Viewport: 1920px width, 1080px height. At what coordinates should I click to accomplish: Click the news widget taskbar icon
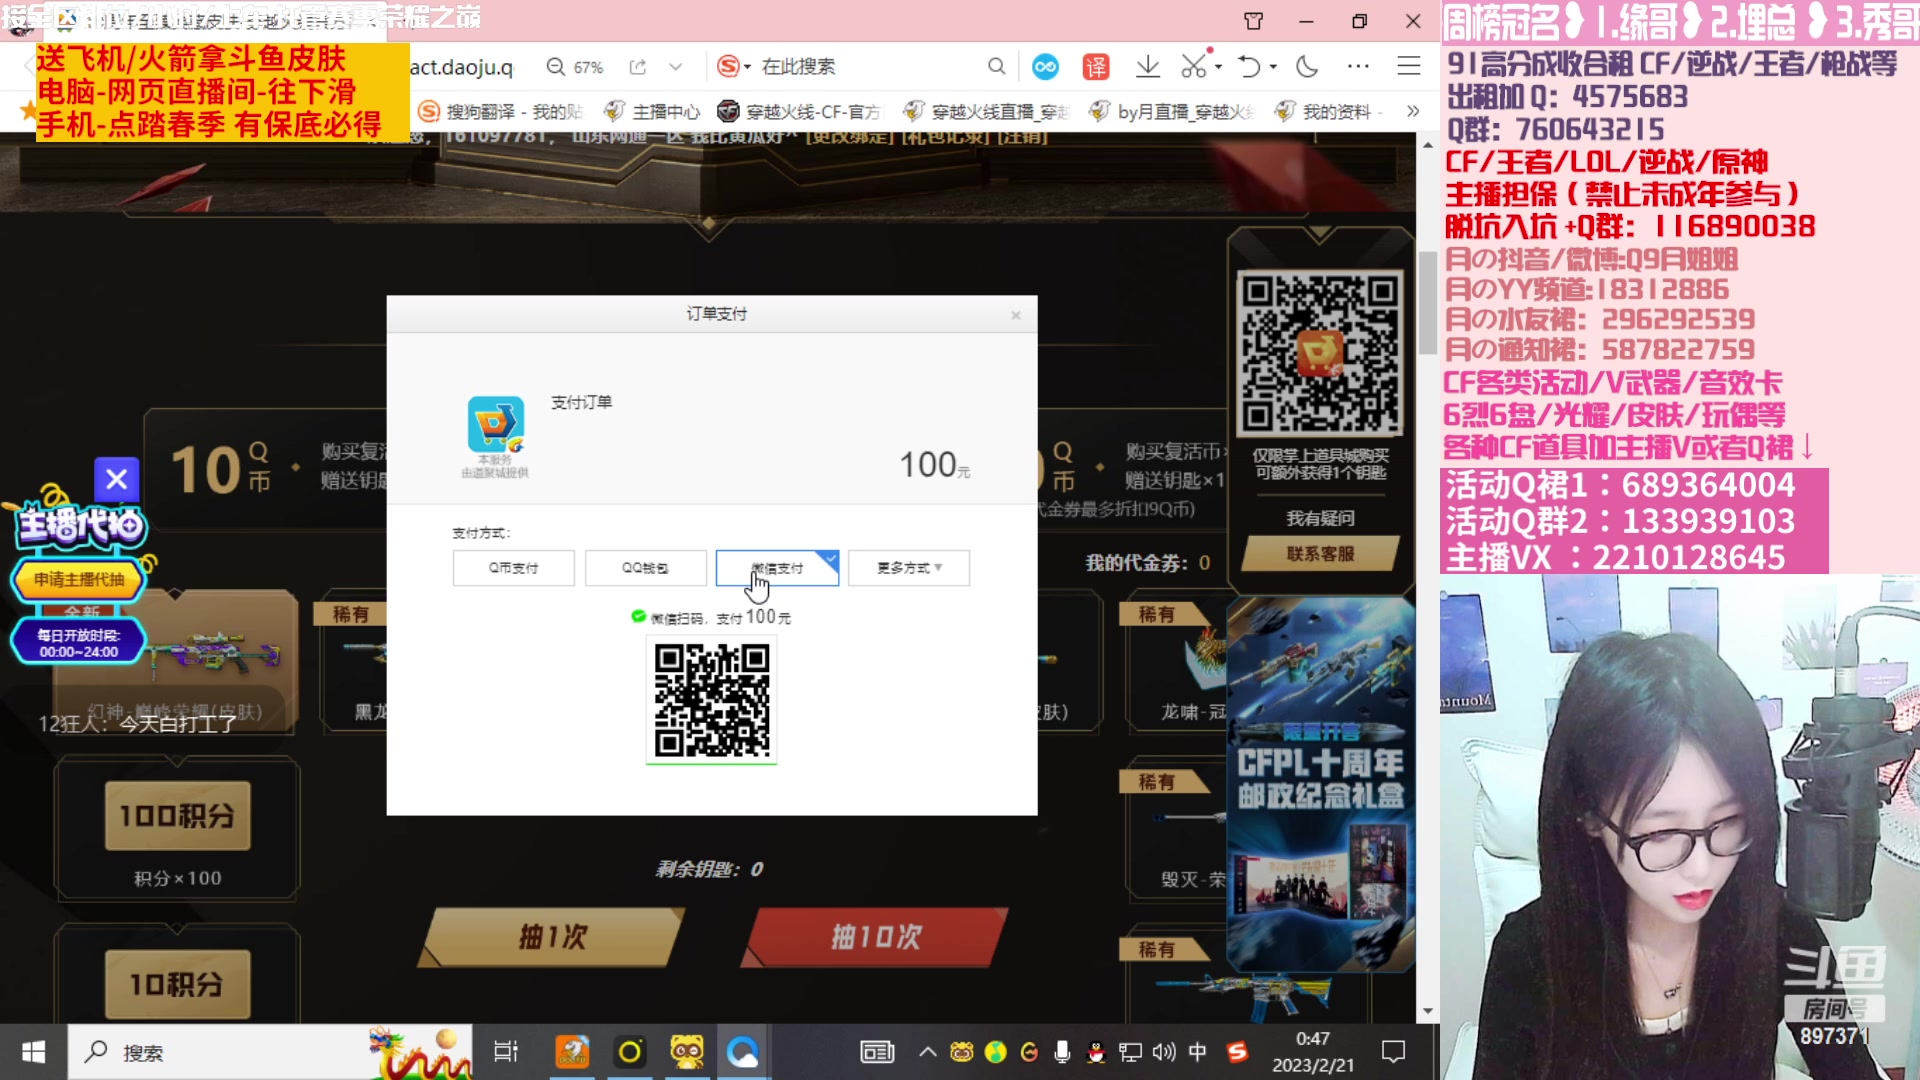pyautogui.click(x=877, y=1052)
